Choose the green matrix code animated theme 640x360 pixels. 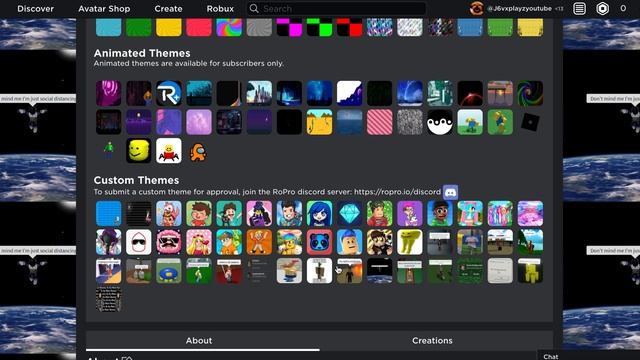[x=380, y=93]
